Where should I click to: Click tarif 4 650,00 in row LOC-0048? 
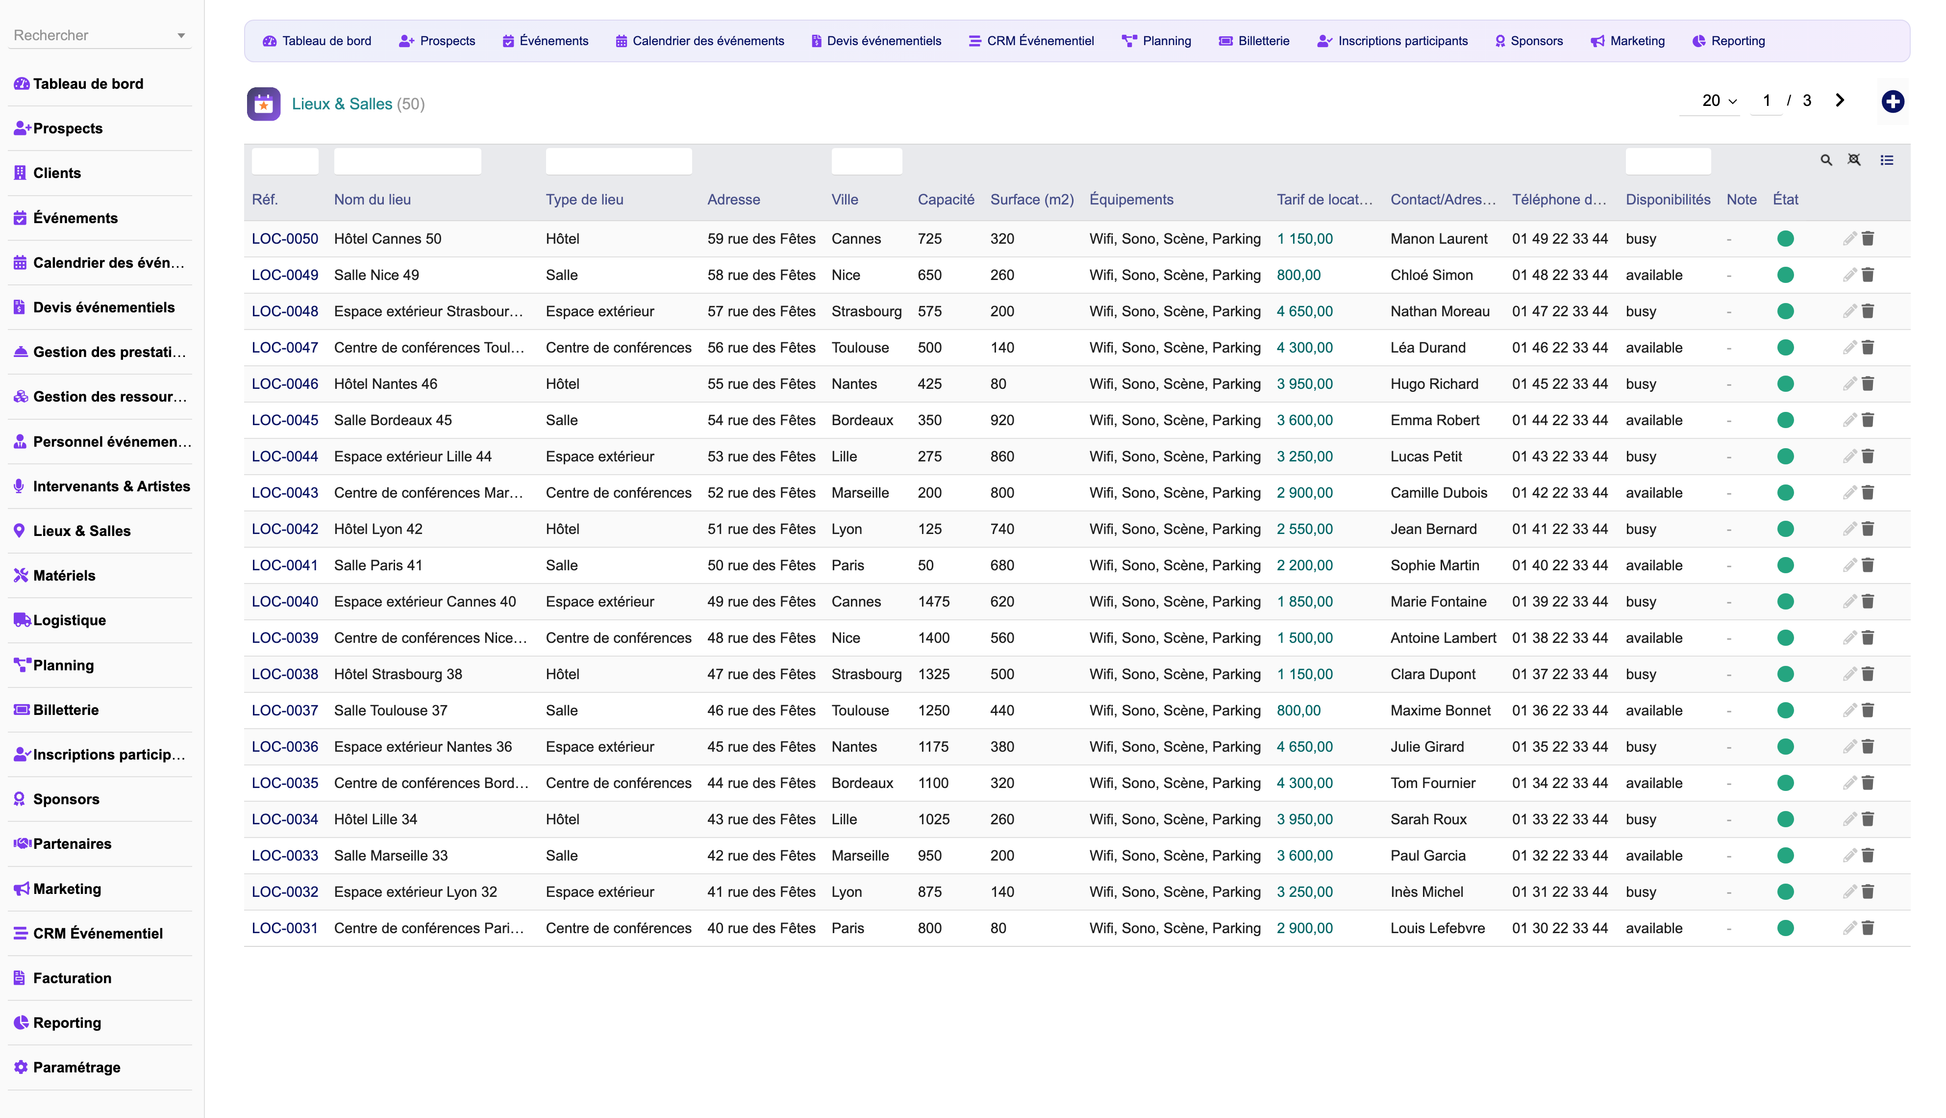point(1305,311)
